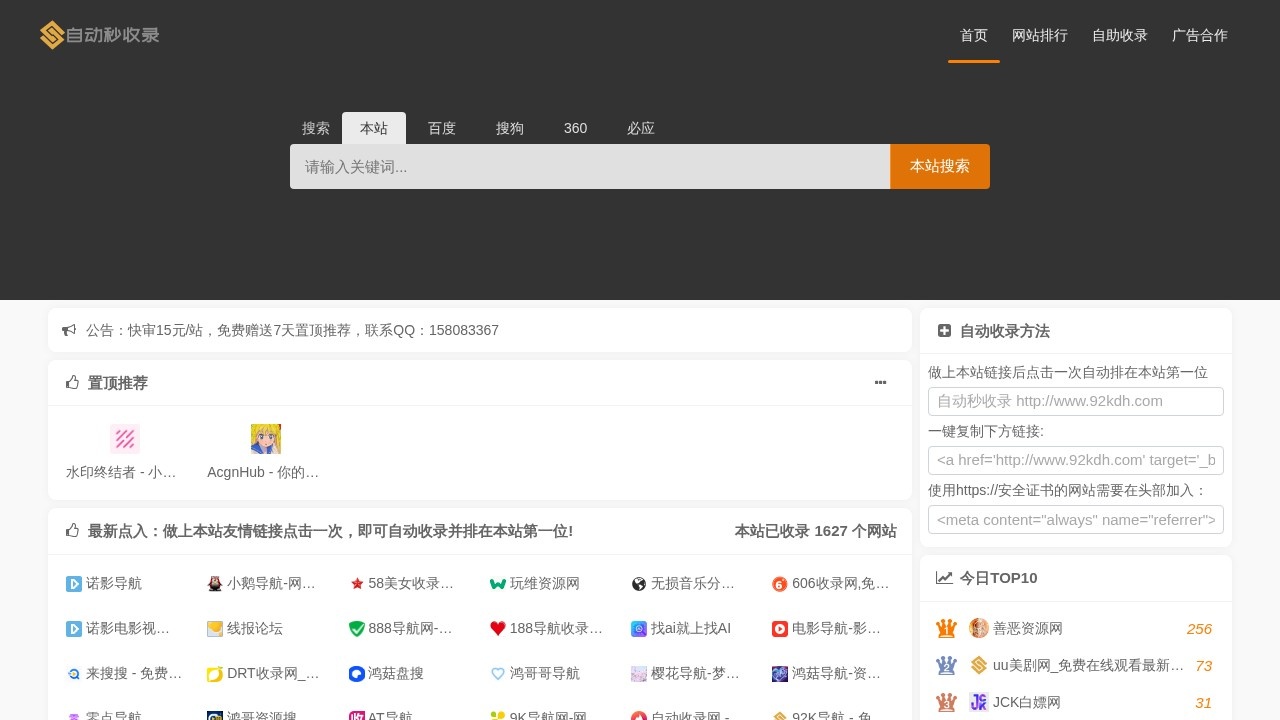The height and width of the screenshot is (720, 1280).
Task: Click the DRT收录网 favicon
Action: (x=215, y=674)
